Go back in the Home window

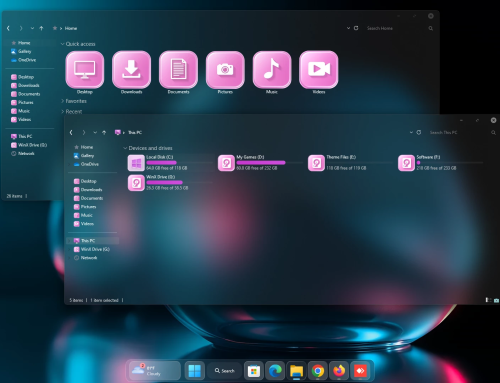click(x=8, y=28)
